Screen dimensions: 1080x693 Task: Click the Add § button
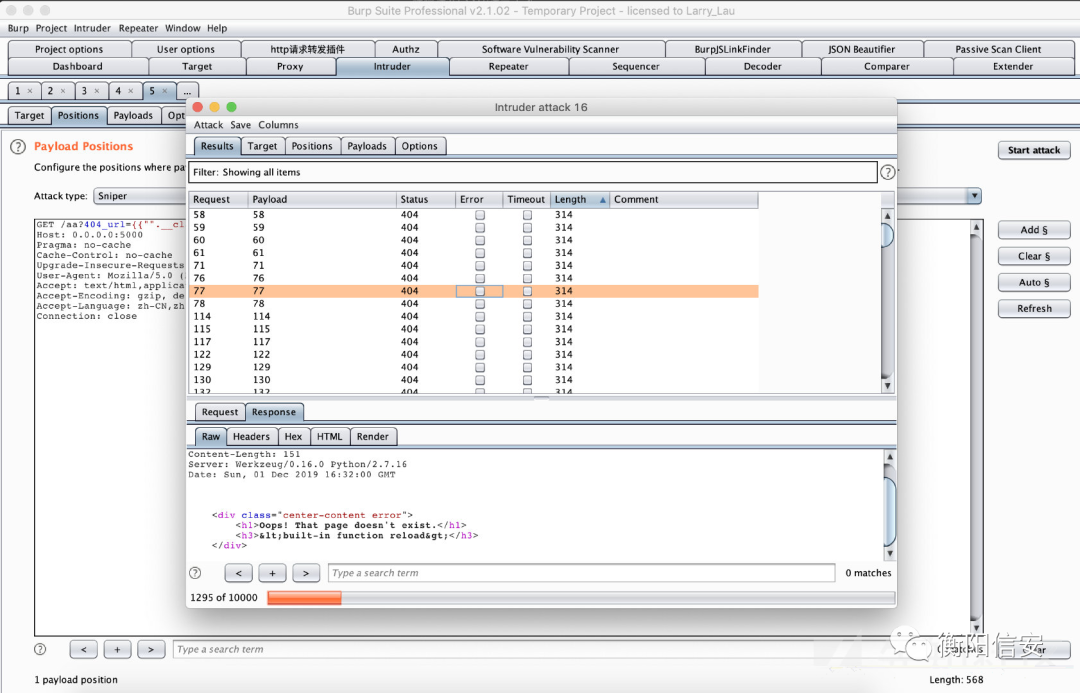[x=1034, y=230]
